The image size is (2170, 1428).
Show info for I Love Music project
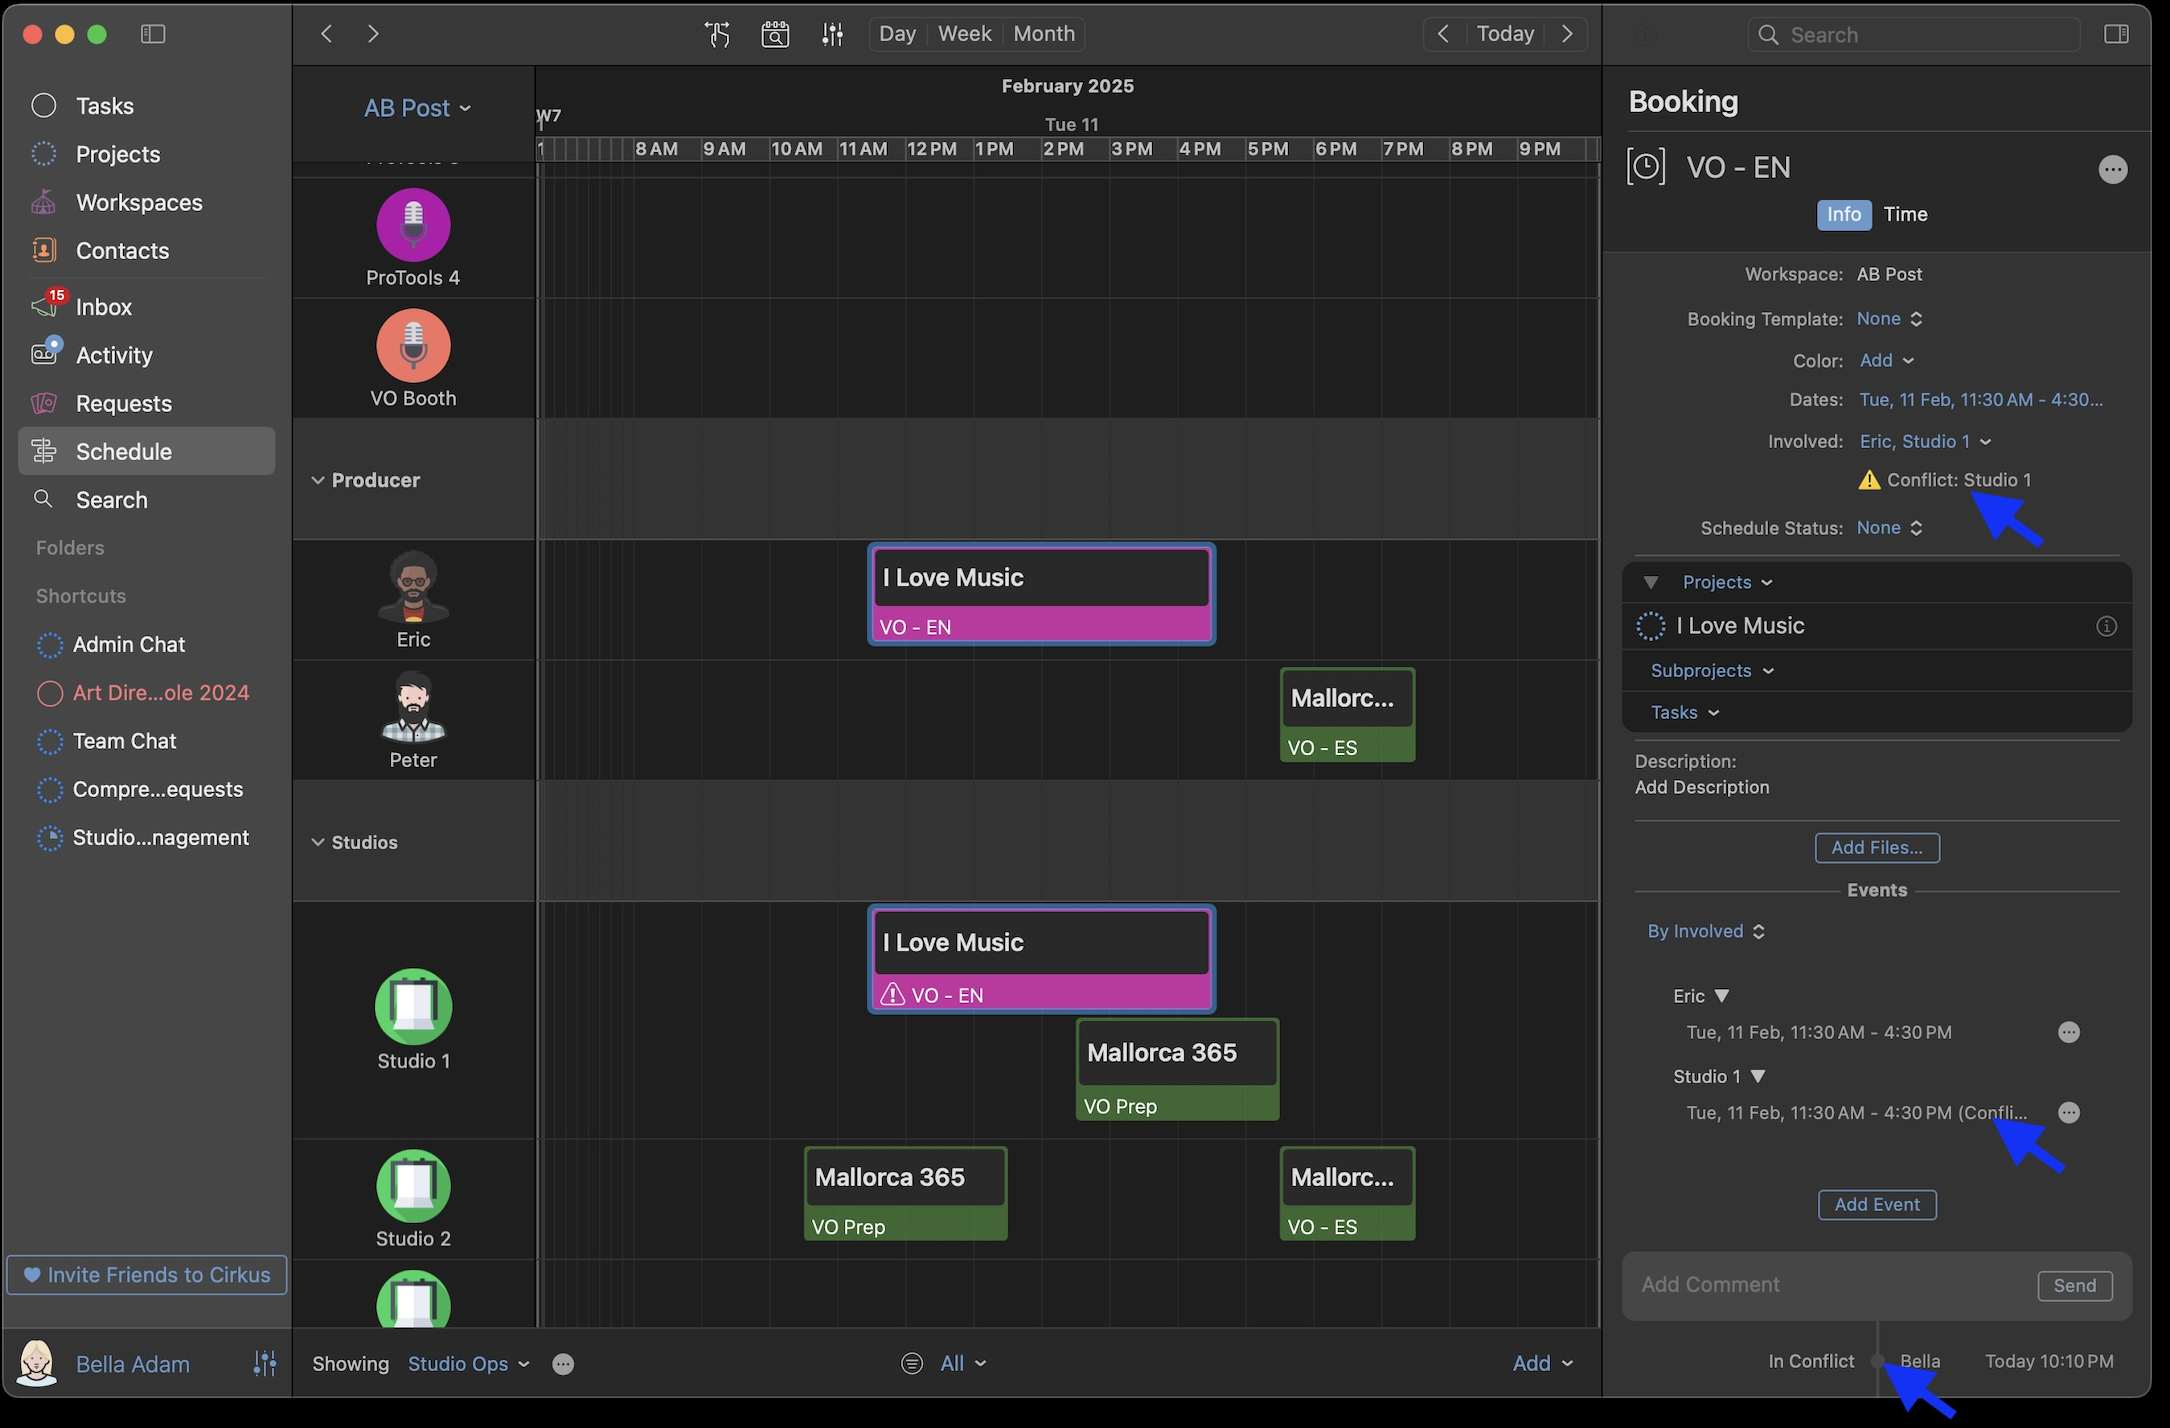coord(2106,626)
